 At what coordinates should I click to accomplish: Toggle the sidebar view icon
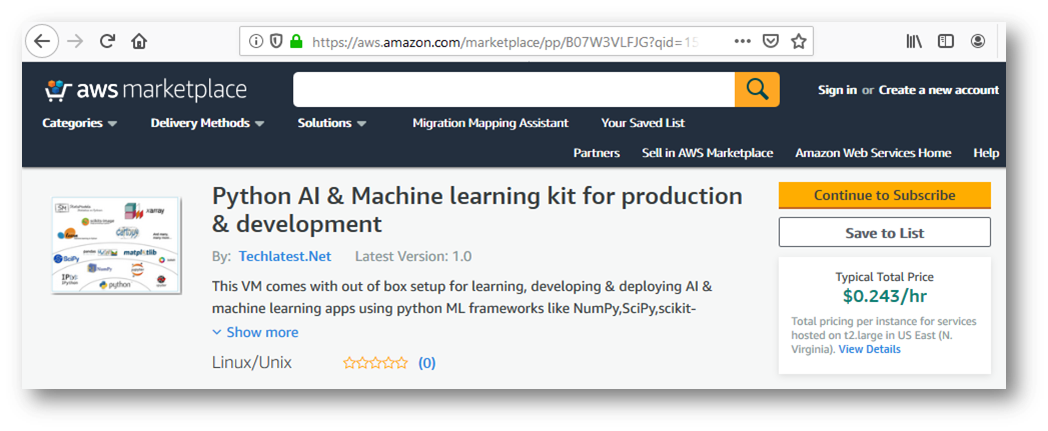coord(946,41)
